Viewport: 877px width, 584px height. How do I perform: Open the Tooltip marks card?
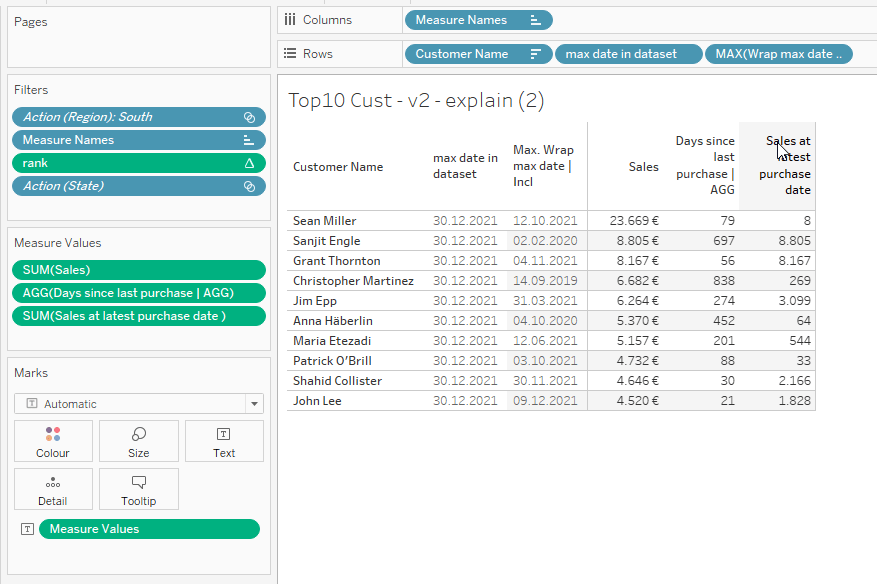139,489
